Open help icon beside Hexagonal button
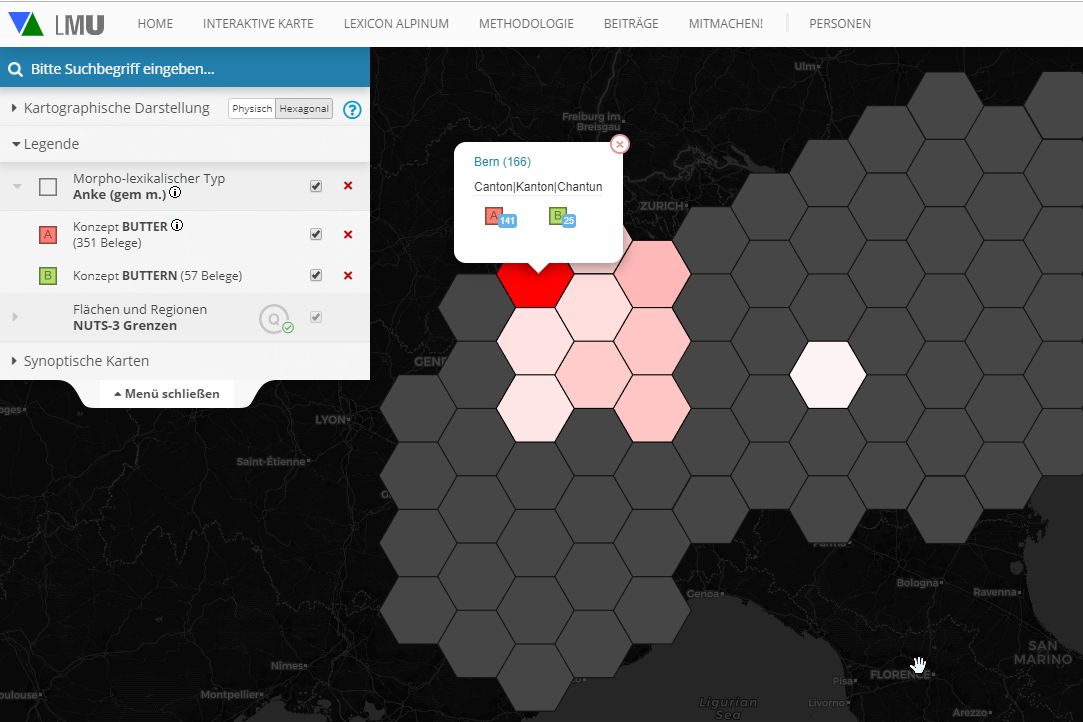 352,109
